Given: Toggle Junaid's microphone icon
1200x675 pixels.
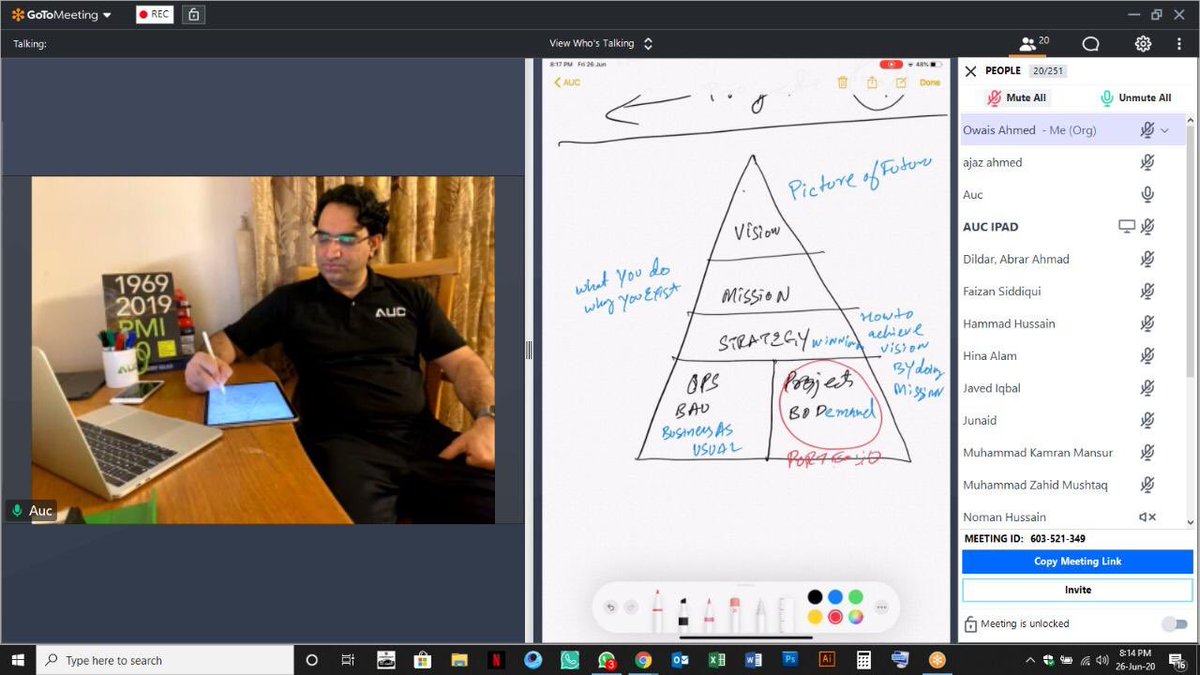Looking at the screenshot, I should click(x=1148, y=420).
